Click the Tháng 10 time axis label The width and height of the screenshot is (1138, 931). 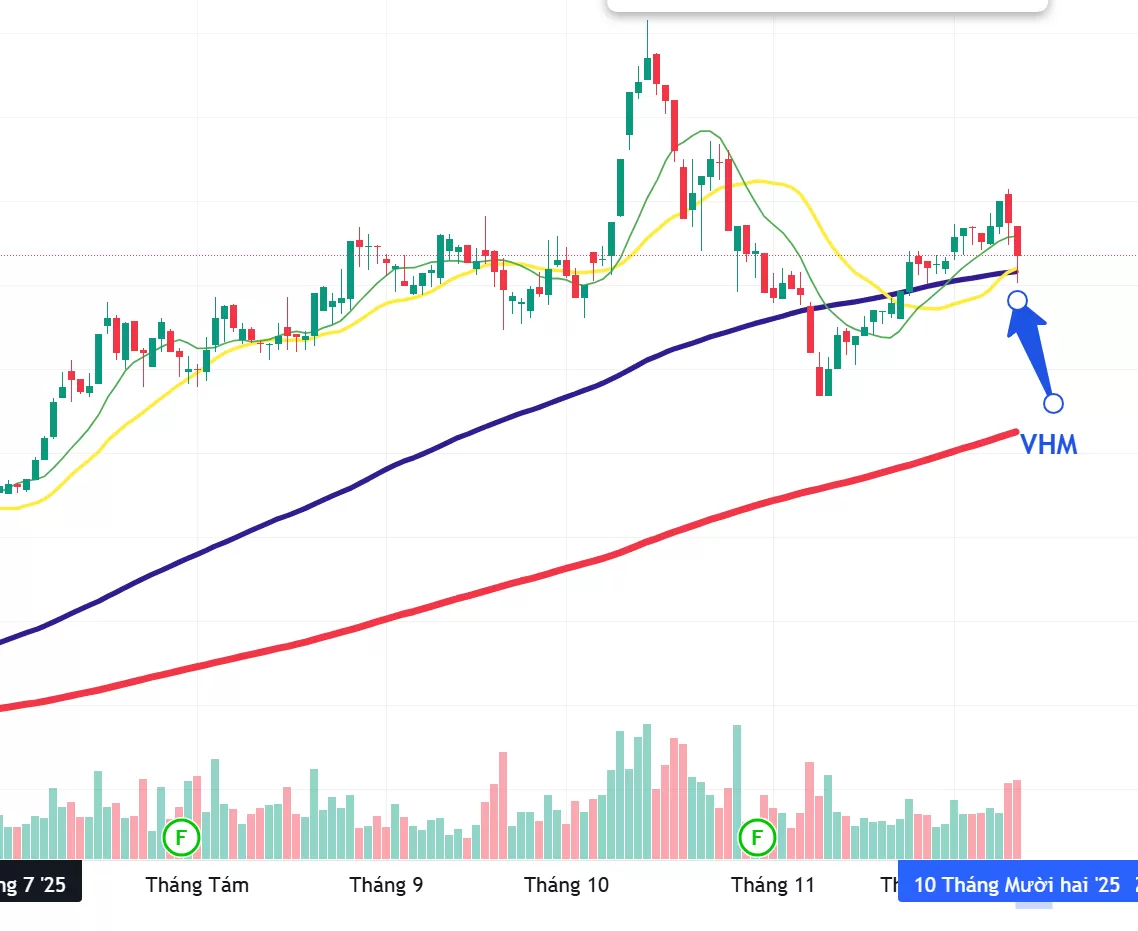(566, 885)
